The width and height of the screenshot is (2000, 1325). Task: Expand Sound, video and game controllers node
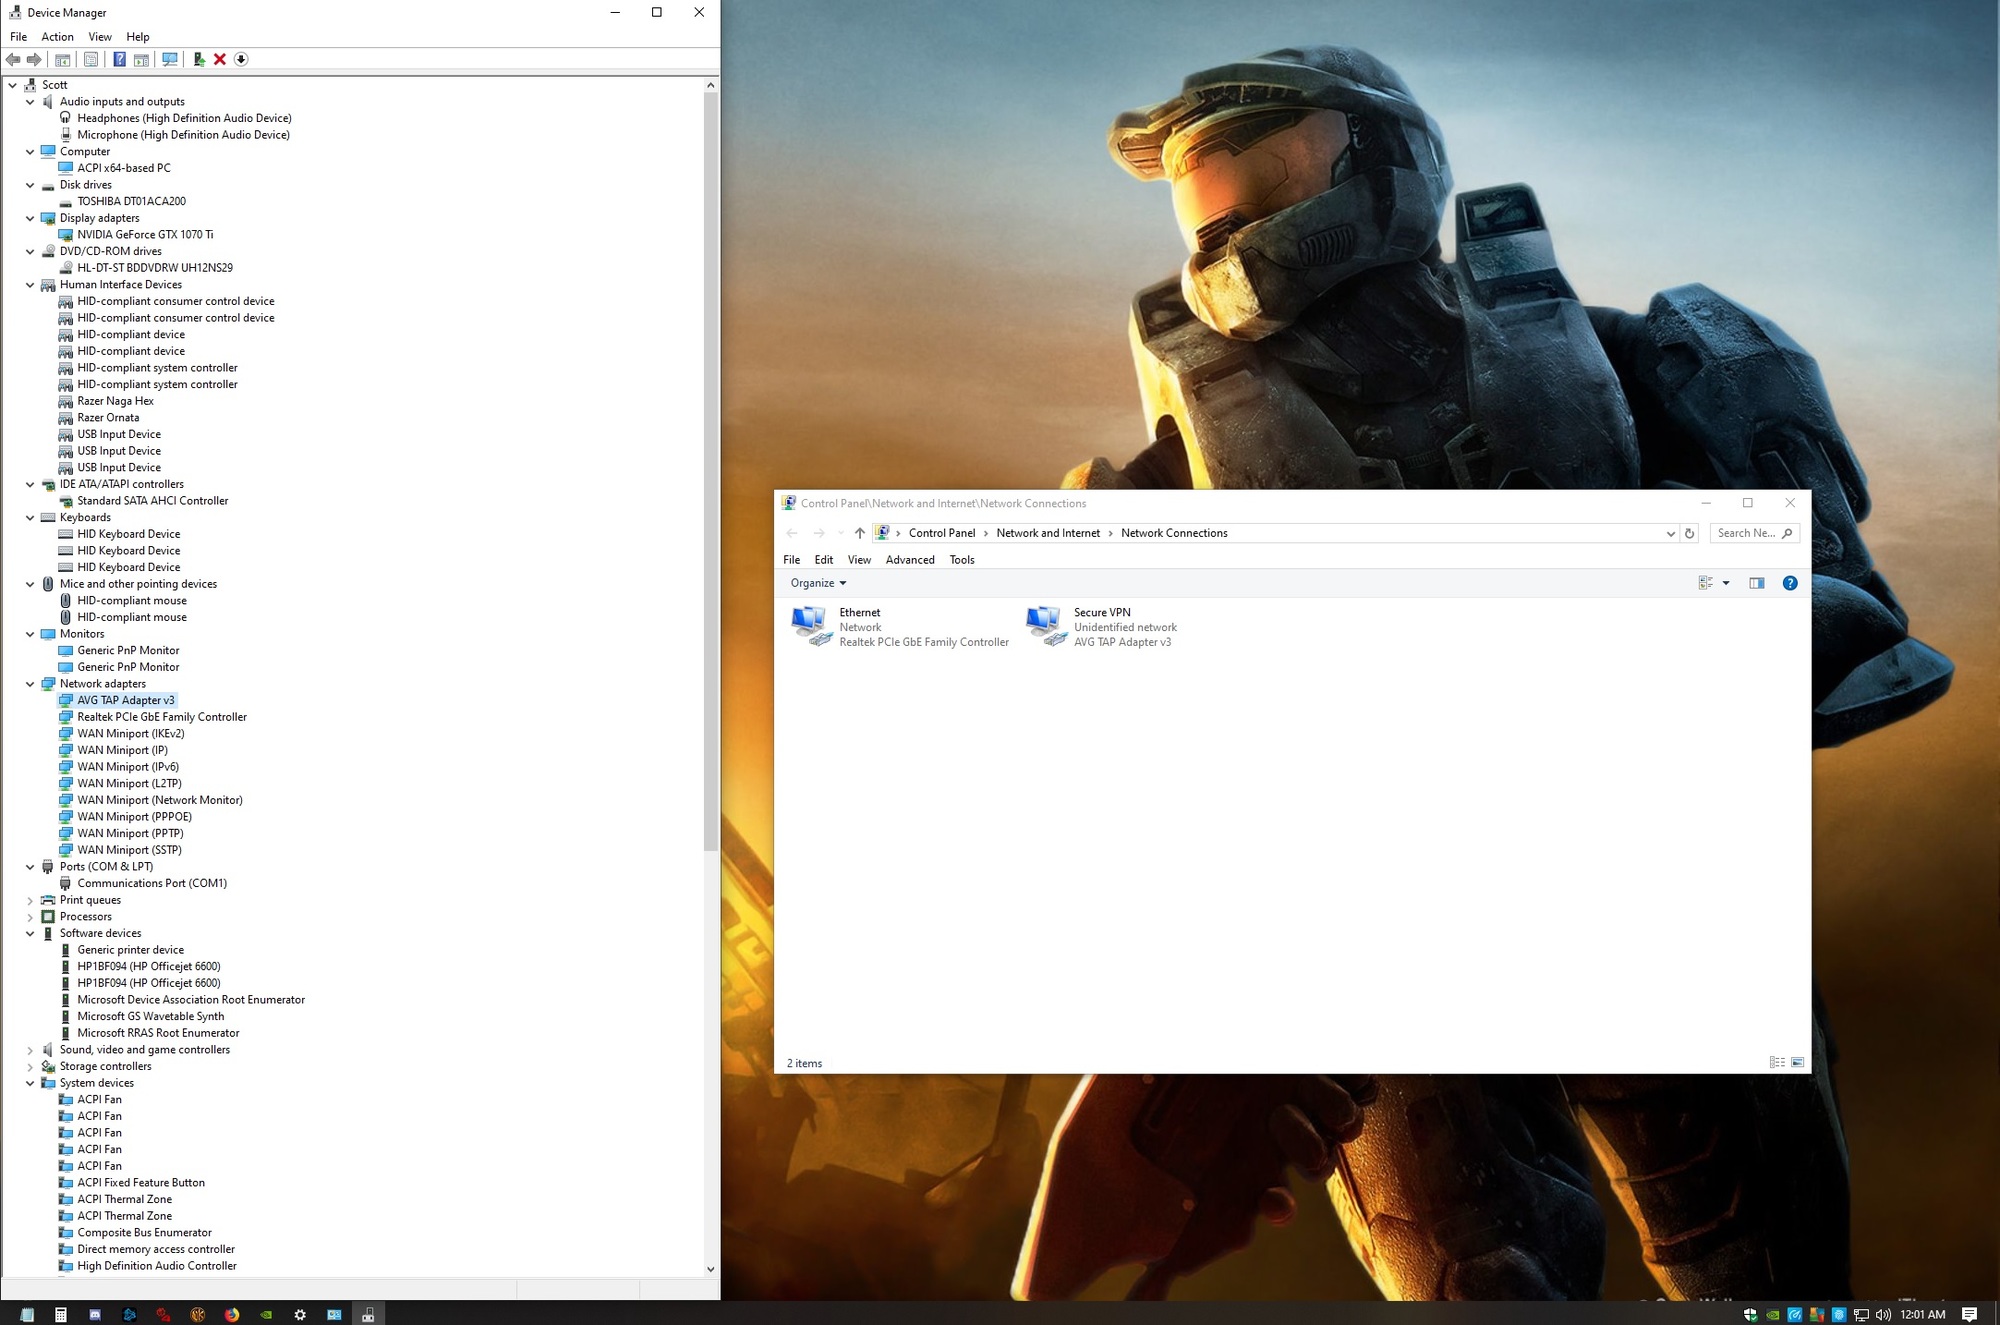30,1050
